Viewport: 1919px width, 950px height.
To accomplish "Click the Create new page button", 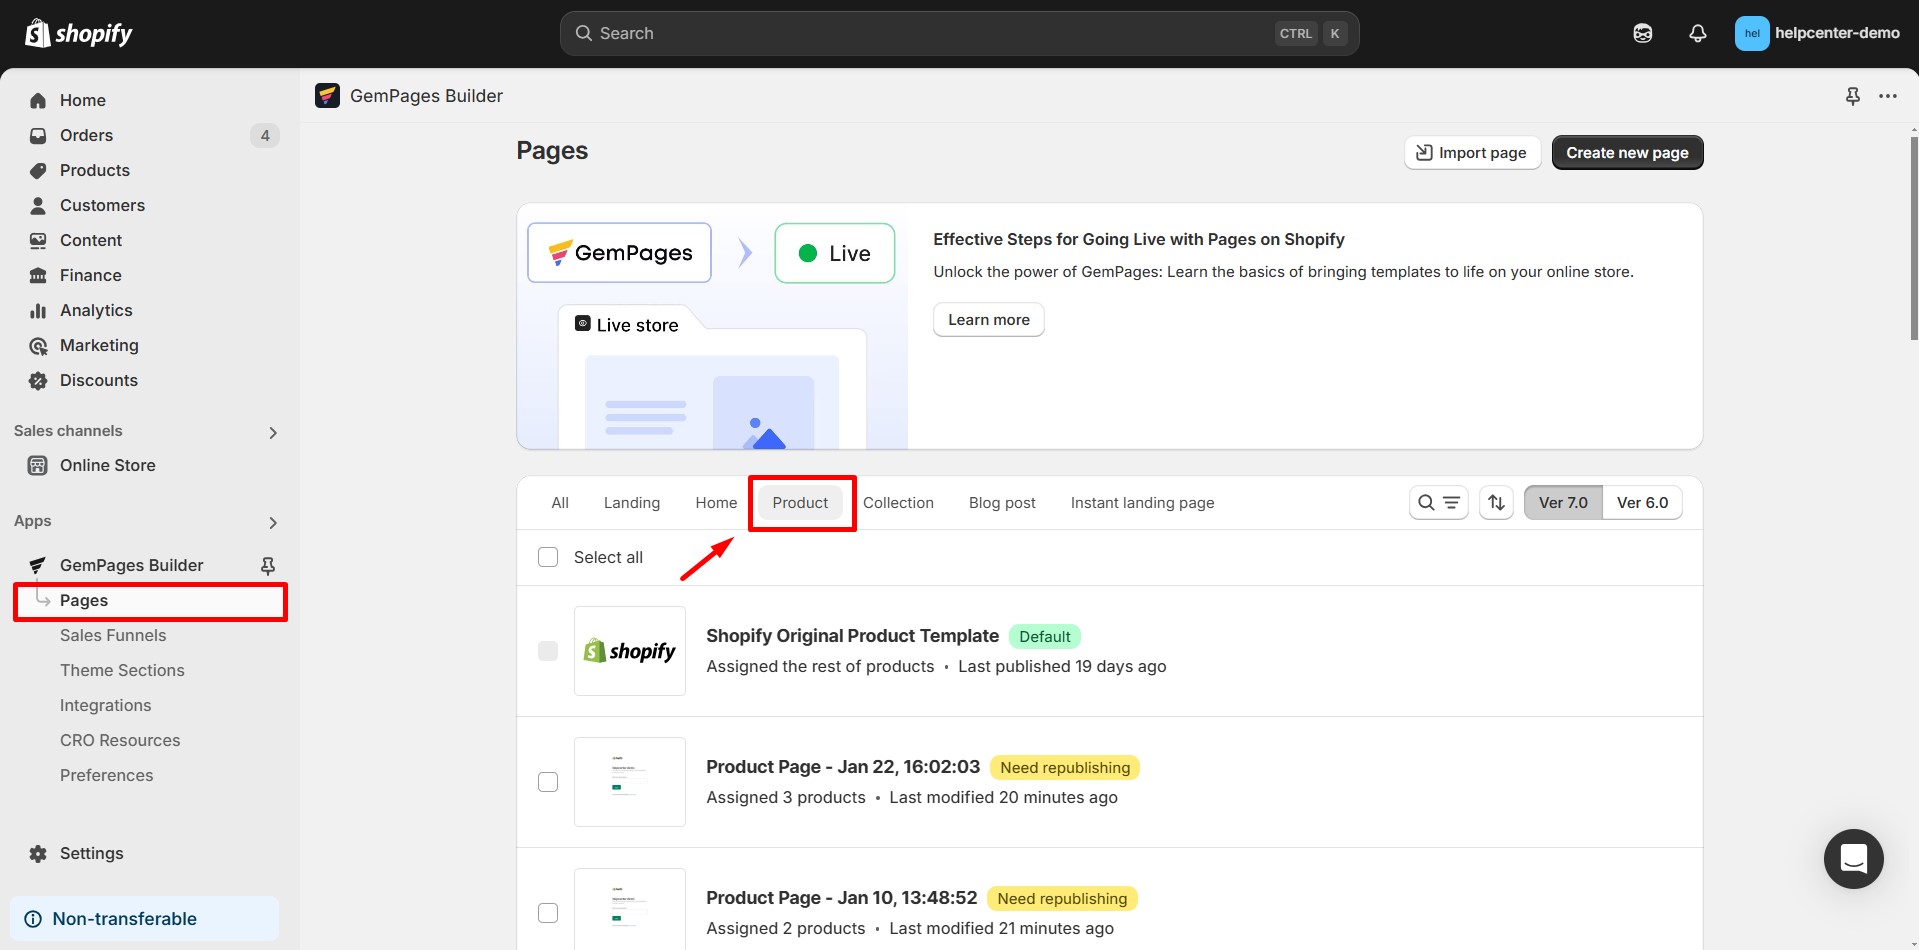I will (1627, 152).
